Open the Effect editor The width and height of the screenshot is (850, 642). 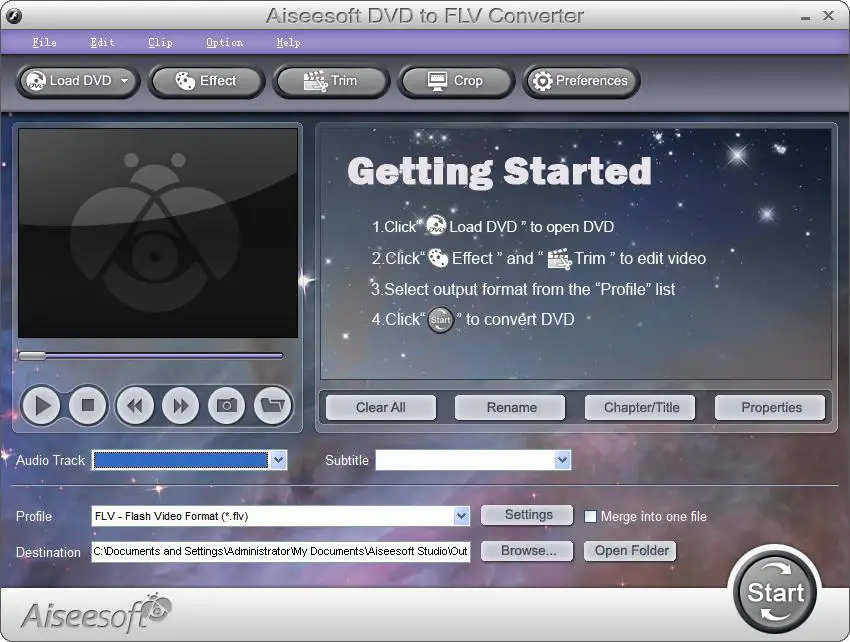click(207, 81)
